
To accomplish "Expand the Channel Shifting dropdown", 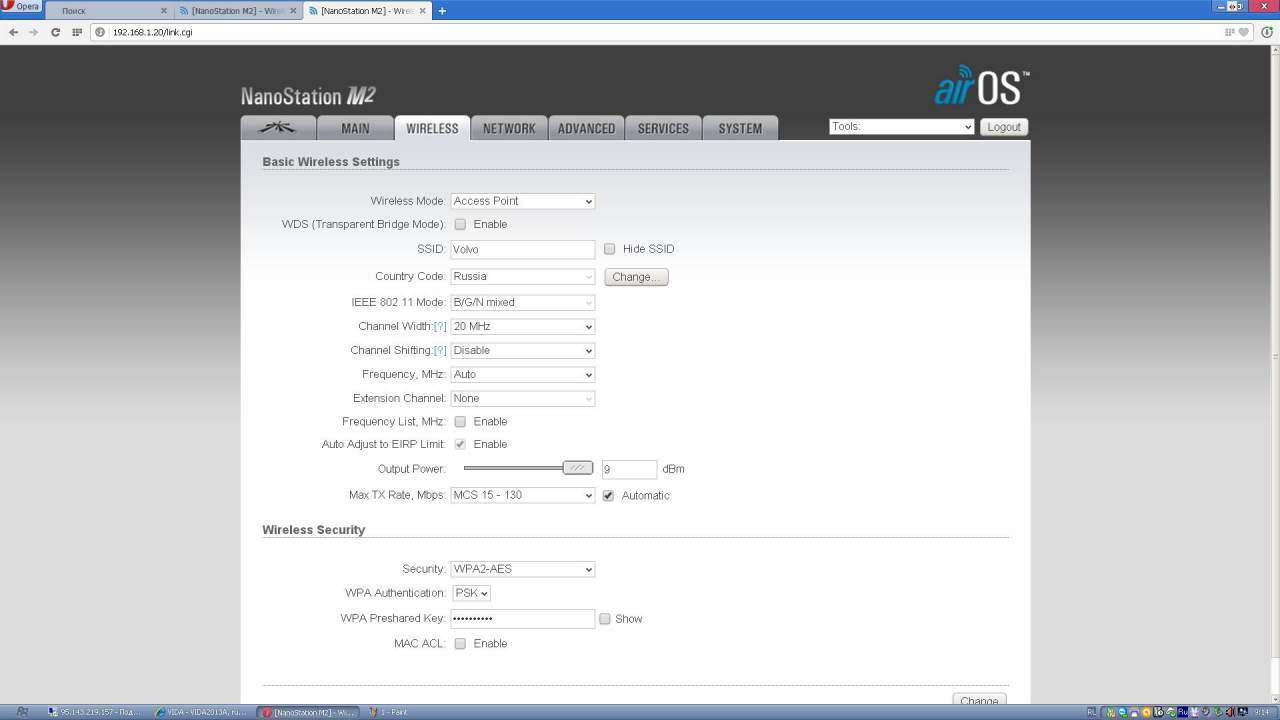I will pyautogui.click(x=523, y=351).
